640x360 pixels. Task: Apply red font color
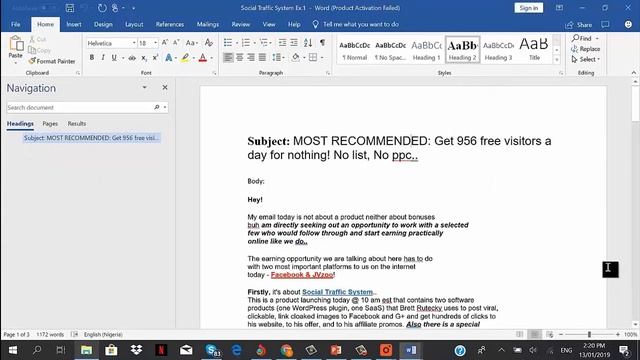[x=202, y=58]
